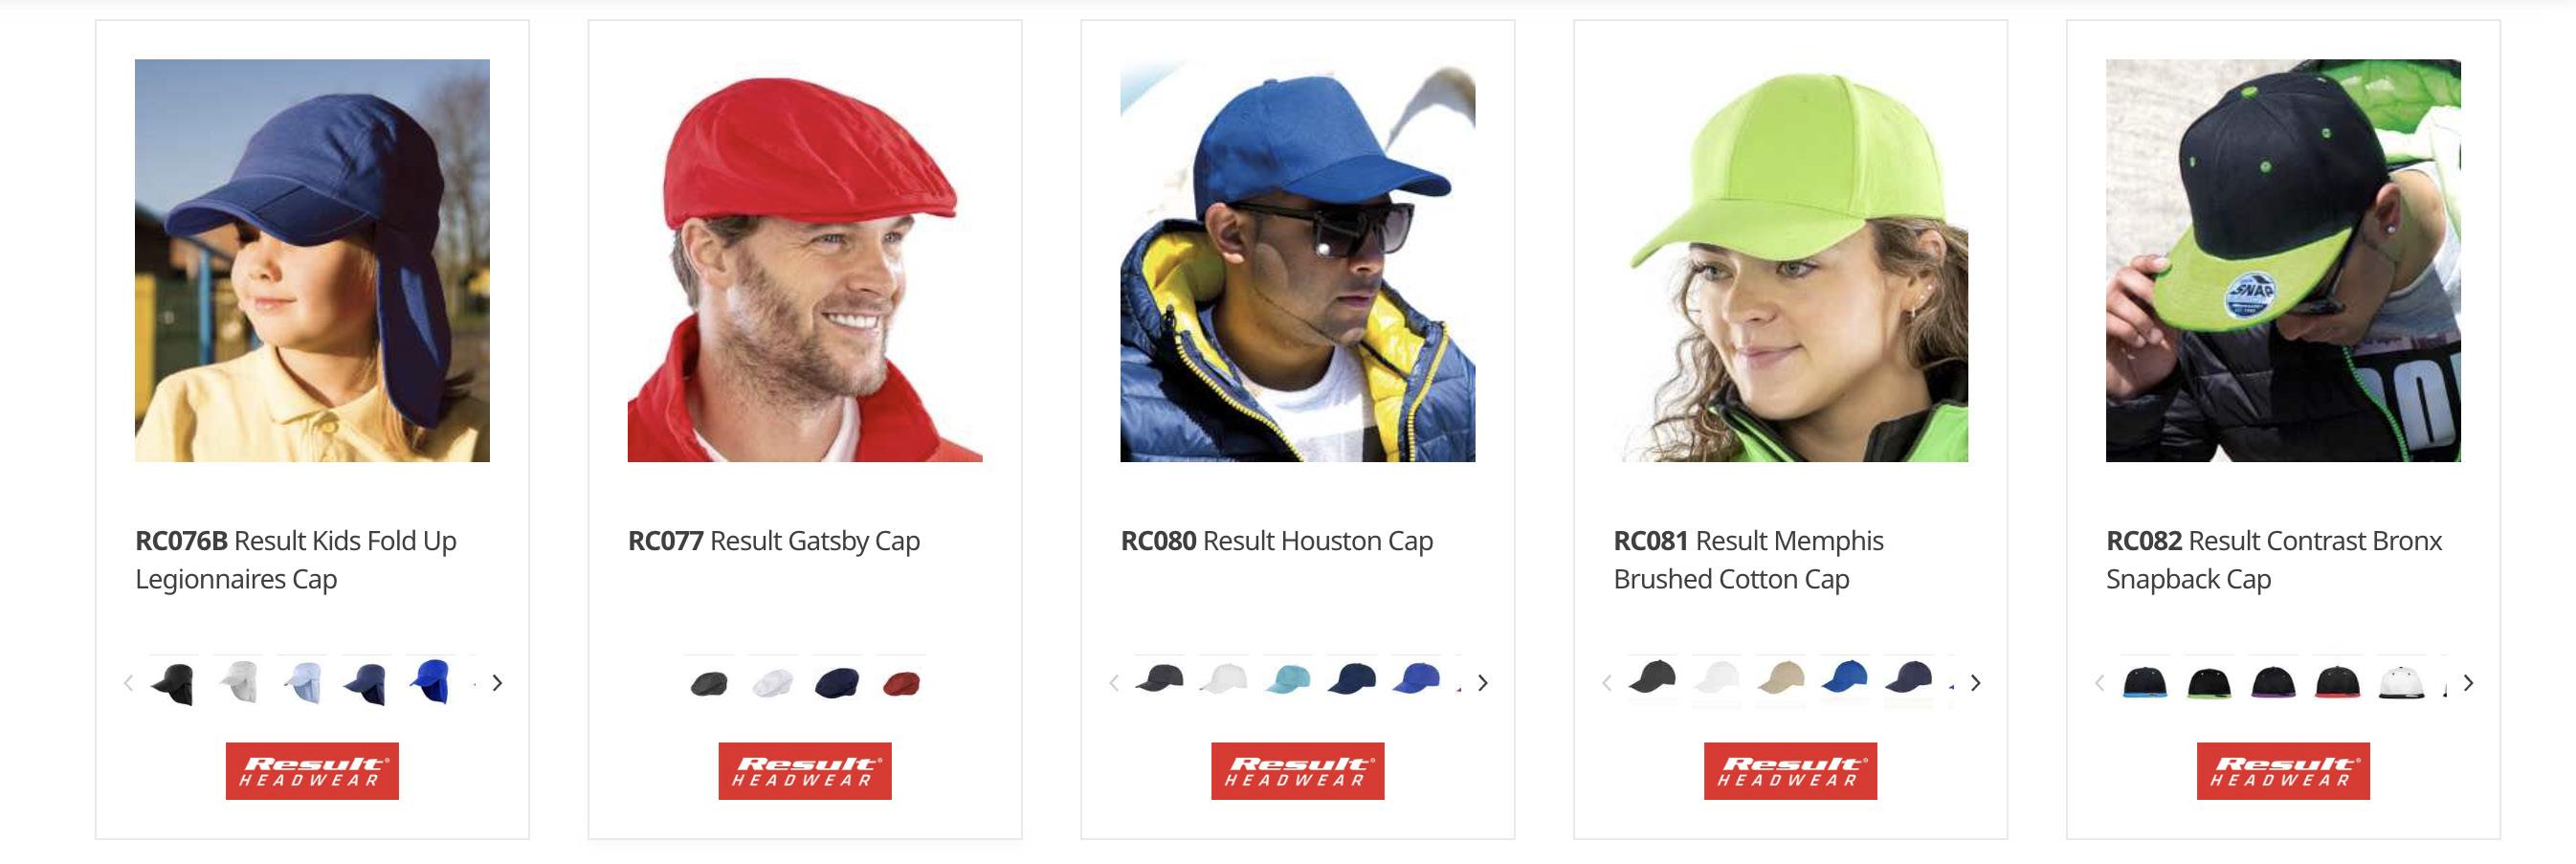Open RC082 Contrast Bronx Snapback Cap link

tap(2274, 560)
